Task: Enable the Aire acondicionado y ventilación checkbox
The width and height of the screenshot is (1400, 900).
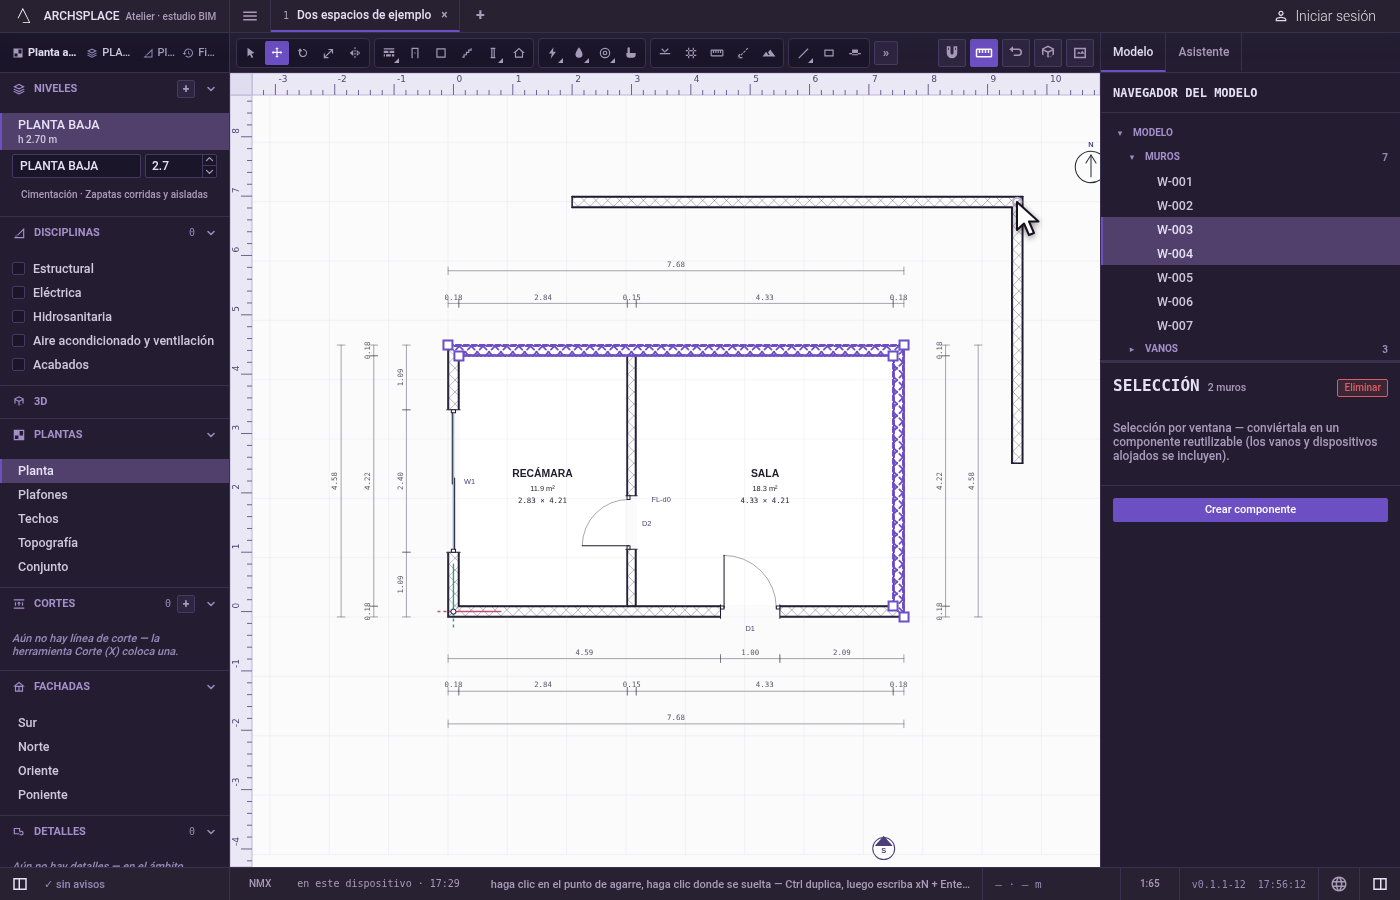Action: coord(18,341)
